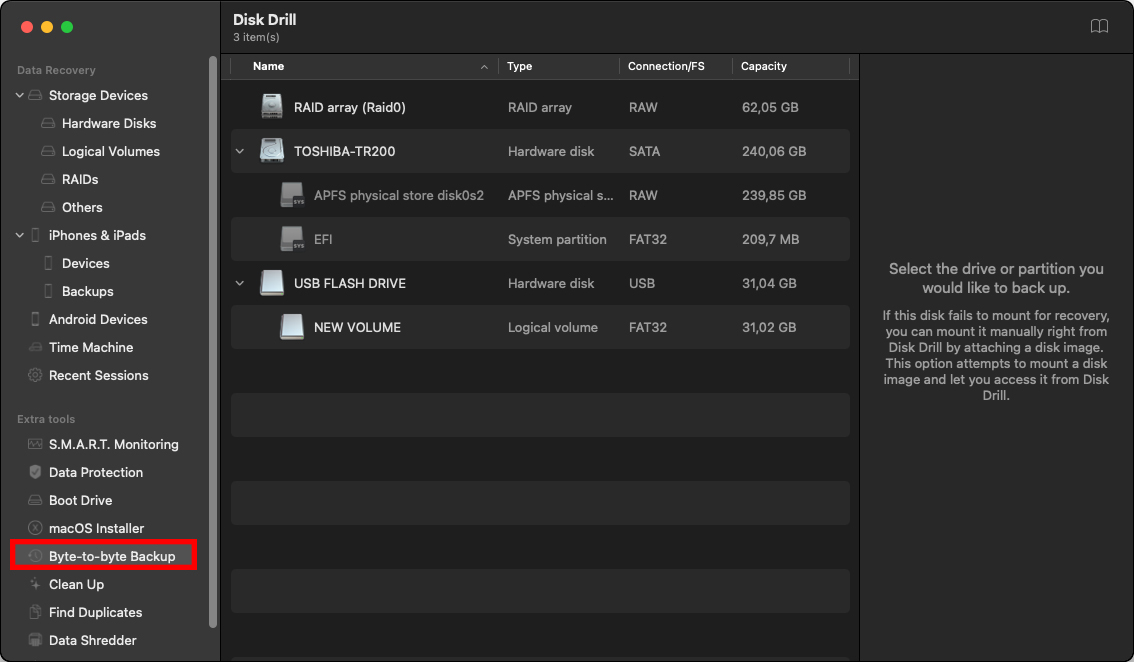The height and width of the screenshot is (662, 1134).
Task: Open Data Protection tool
Action: (x=95, y=472)
